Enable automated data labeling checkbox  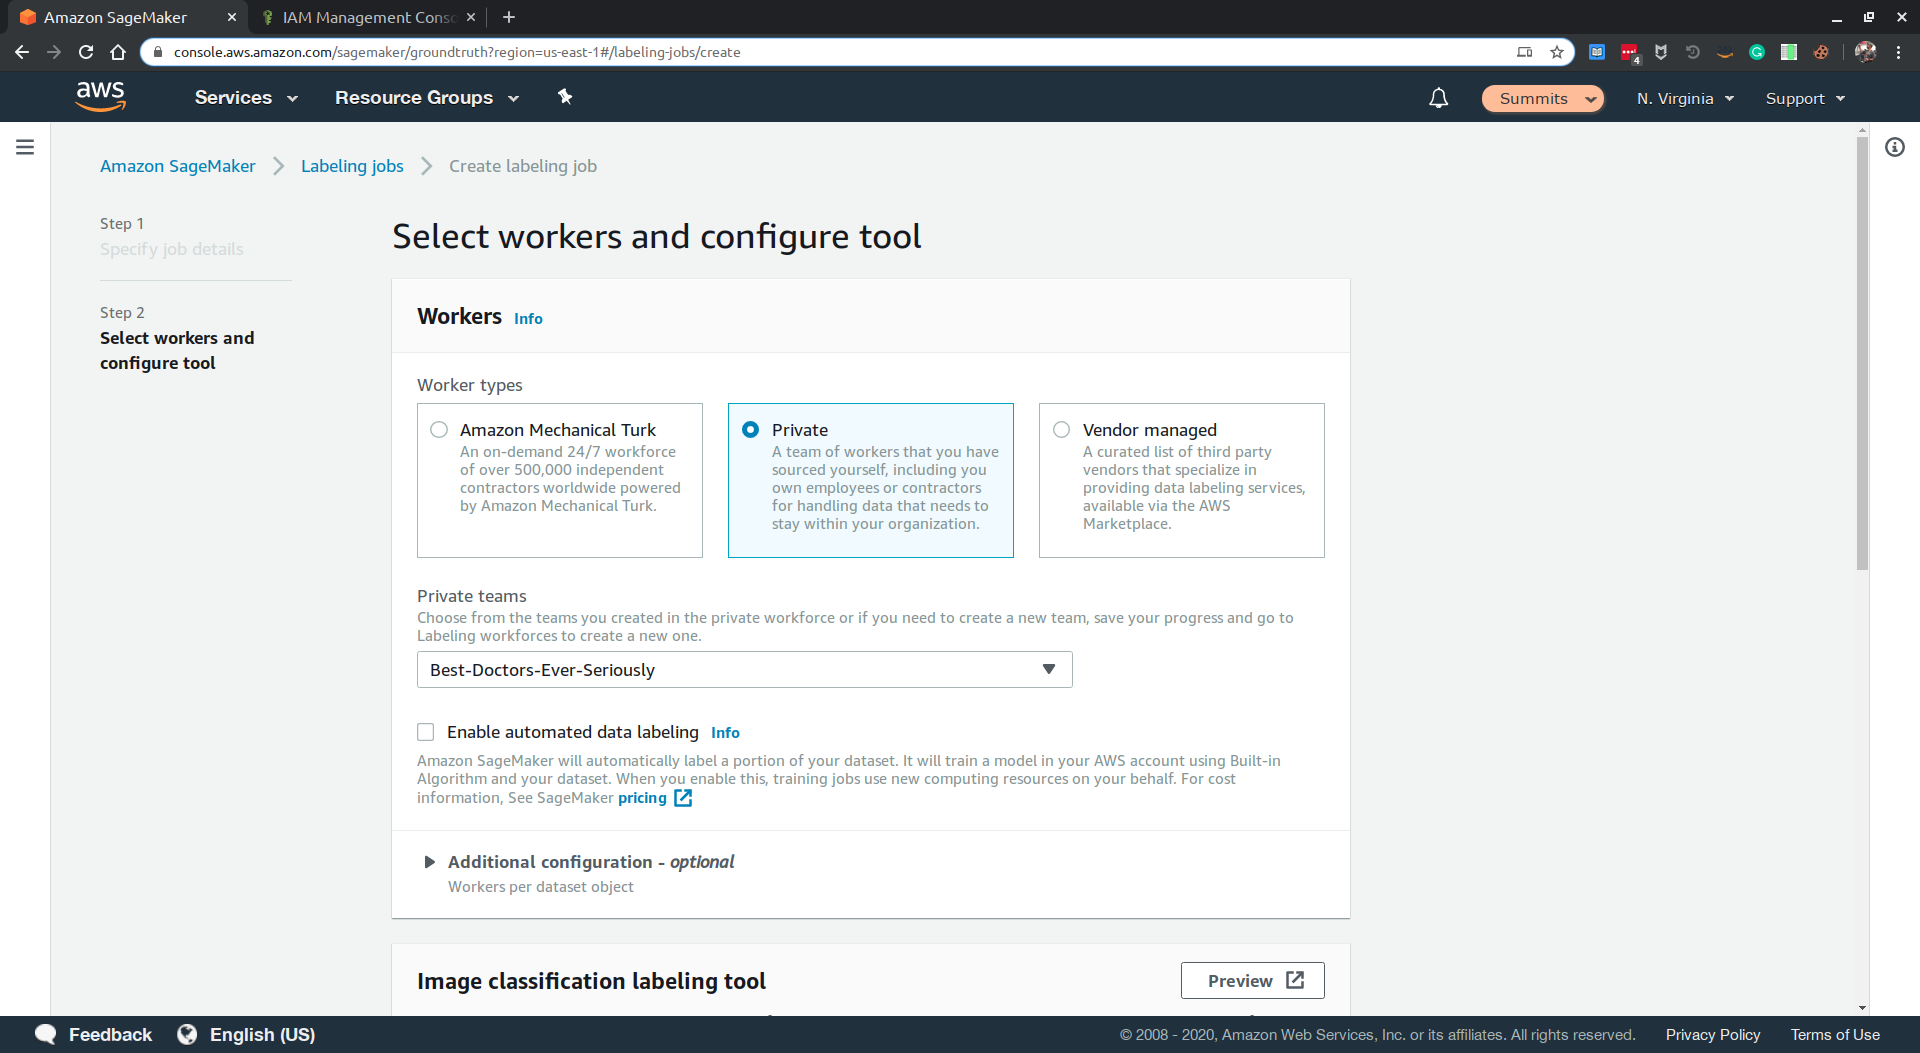pyautogui.click(x=426, y=732)
